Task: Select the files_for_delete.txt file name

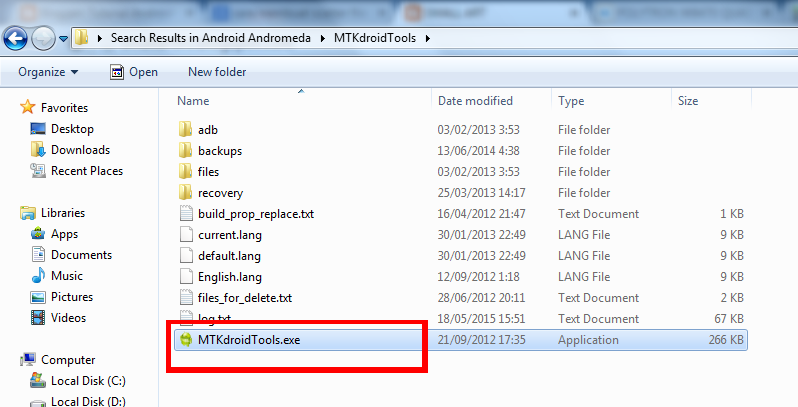Action: (x=245, y=298)
